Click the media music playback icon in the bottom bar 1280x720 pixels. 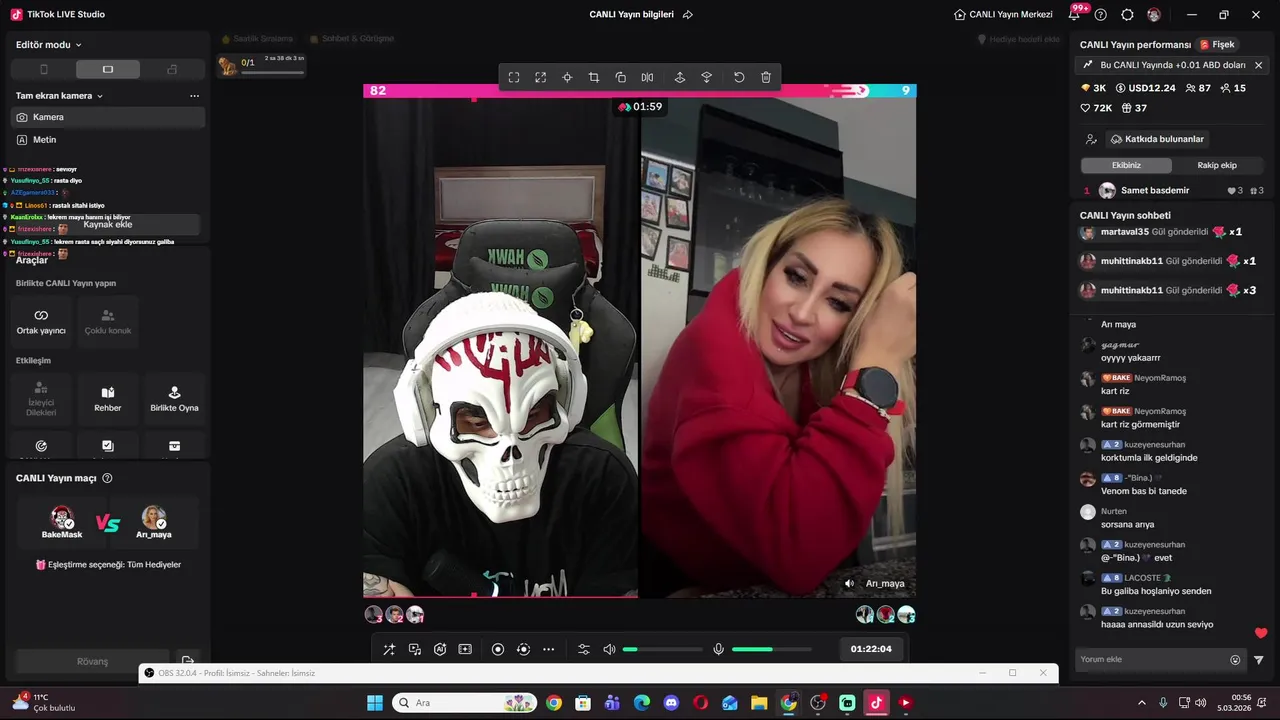pyautogui.click(x=415, y=649)
